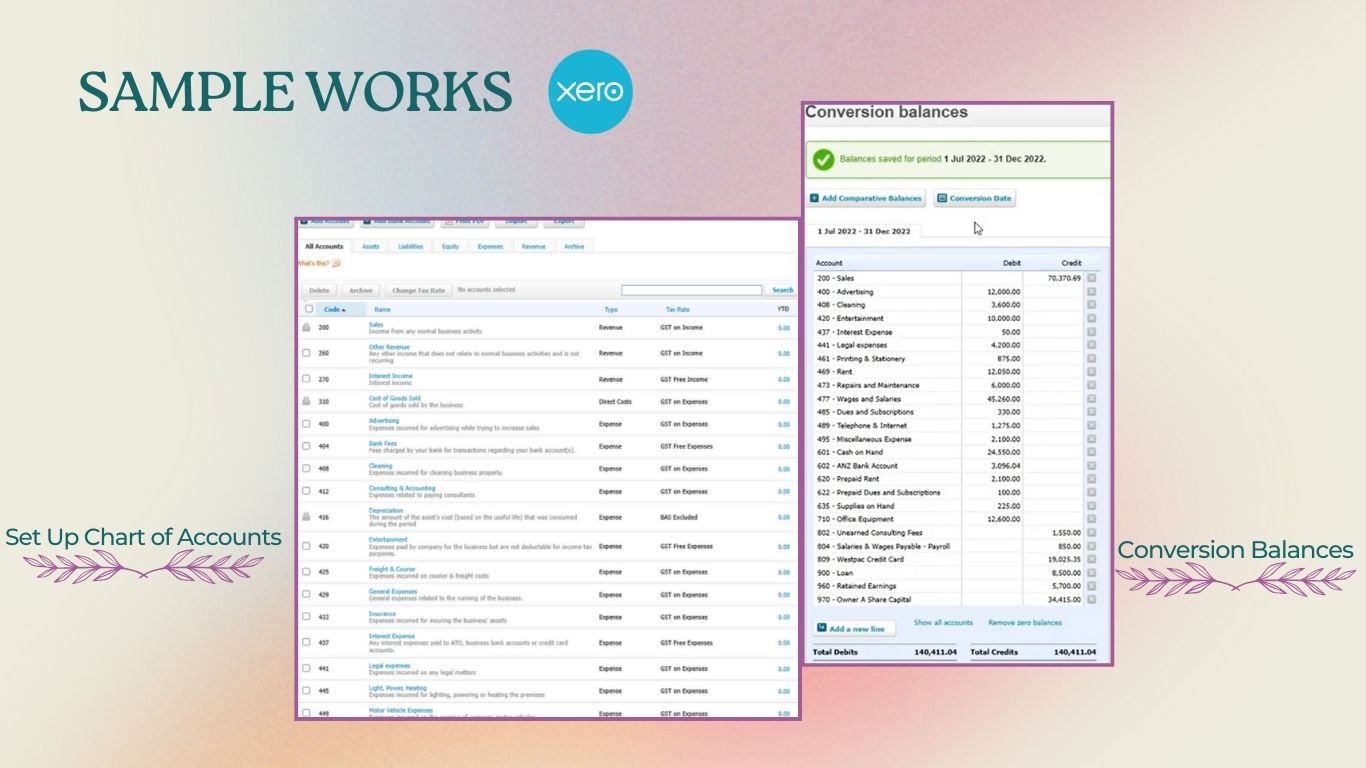Delete the 461 - Printing & Stationery row
The image size is (1366, 768).
(1092, 358)
